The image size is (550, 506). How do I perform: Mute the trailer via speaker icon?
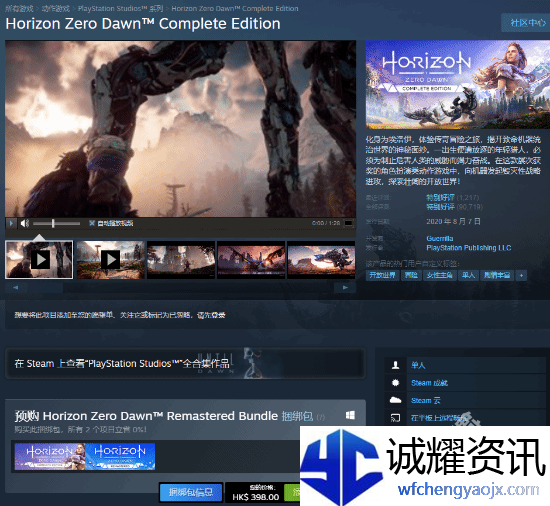[25, 223]
